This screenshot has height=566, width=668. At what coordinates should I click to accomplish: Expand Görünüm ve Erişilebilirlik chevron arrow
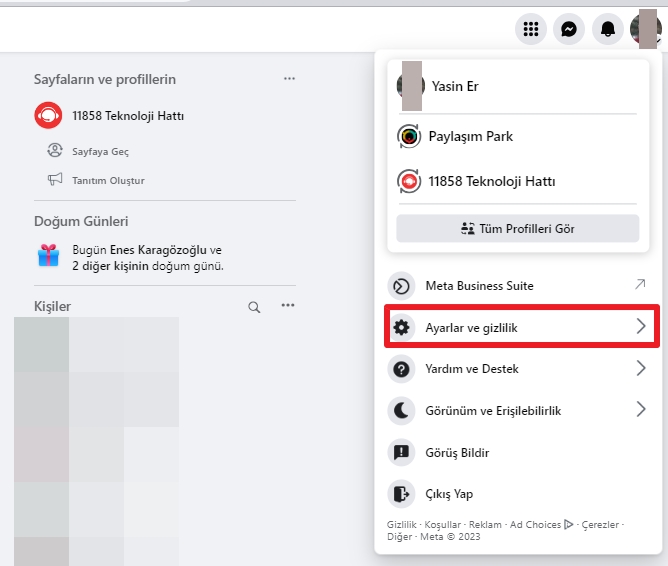click(641, 409)
